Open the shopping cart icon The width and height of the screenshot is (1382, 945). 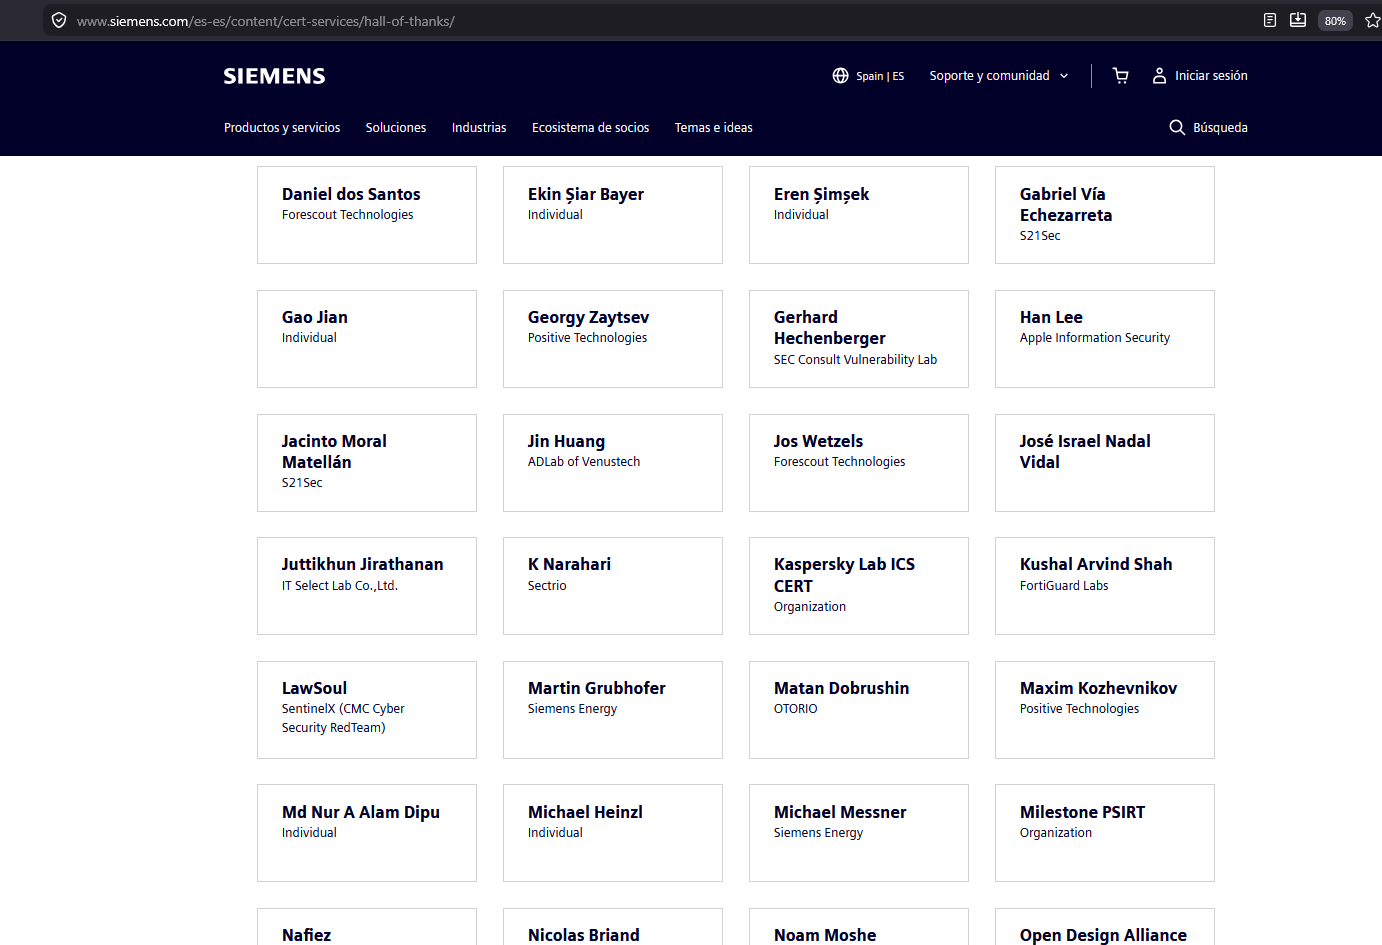[x=1120, y=76]
